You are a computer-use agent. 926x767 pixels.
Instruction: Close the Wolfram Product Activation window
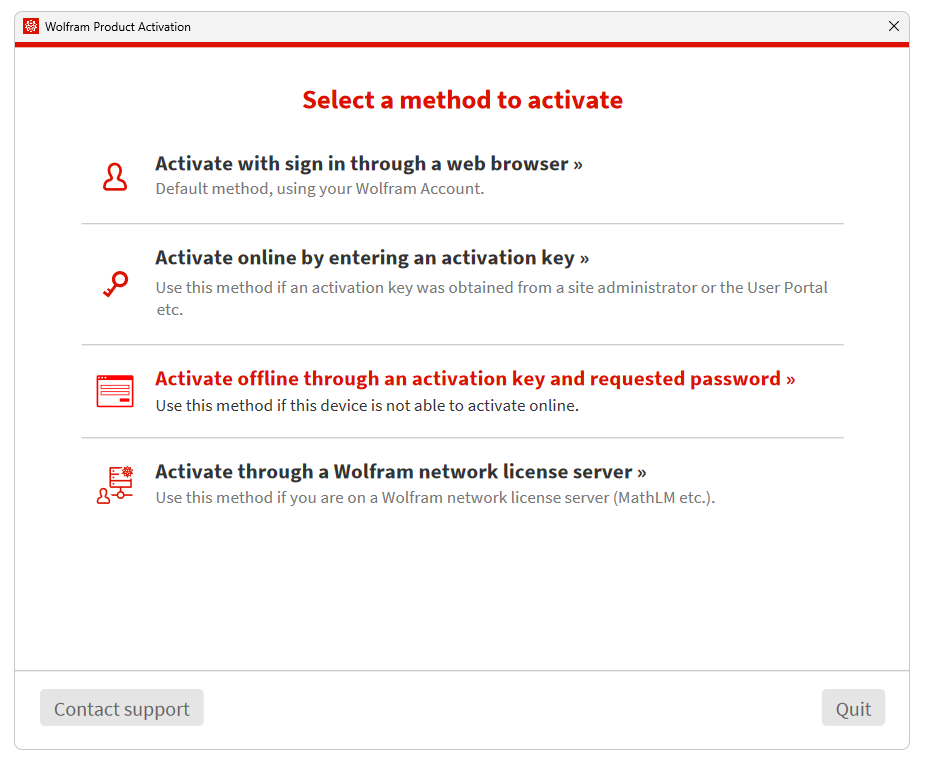[x=894, y=26]
